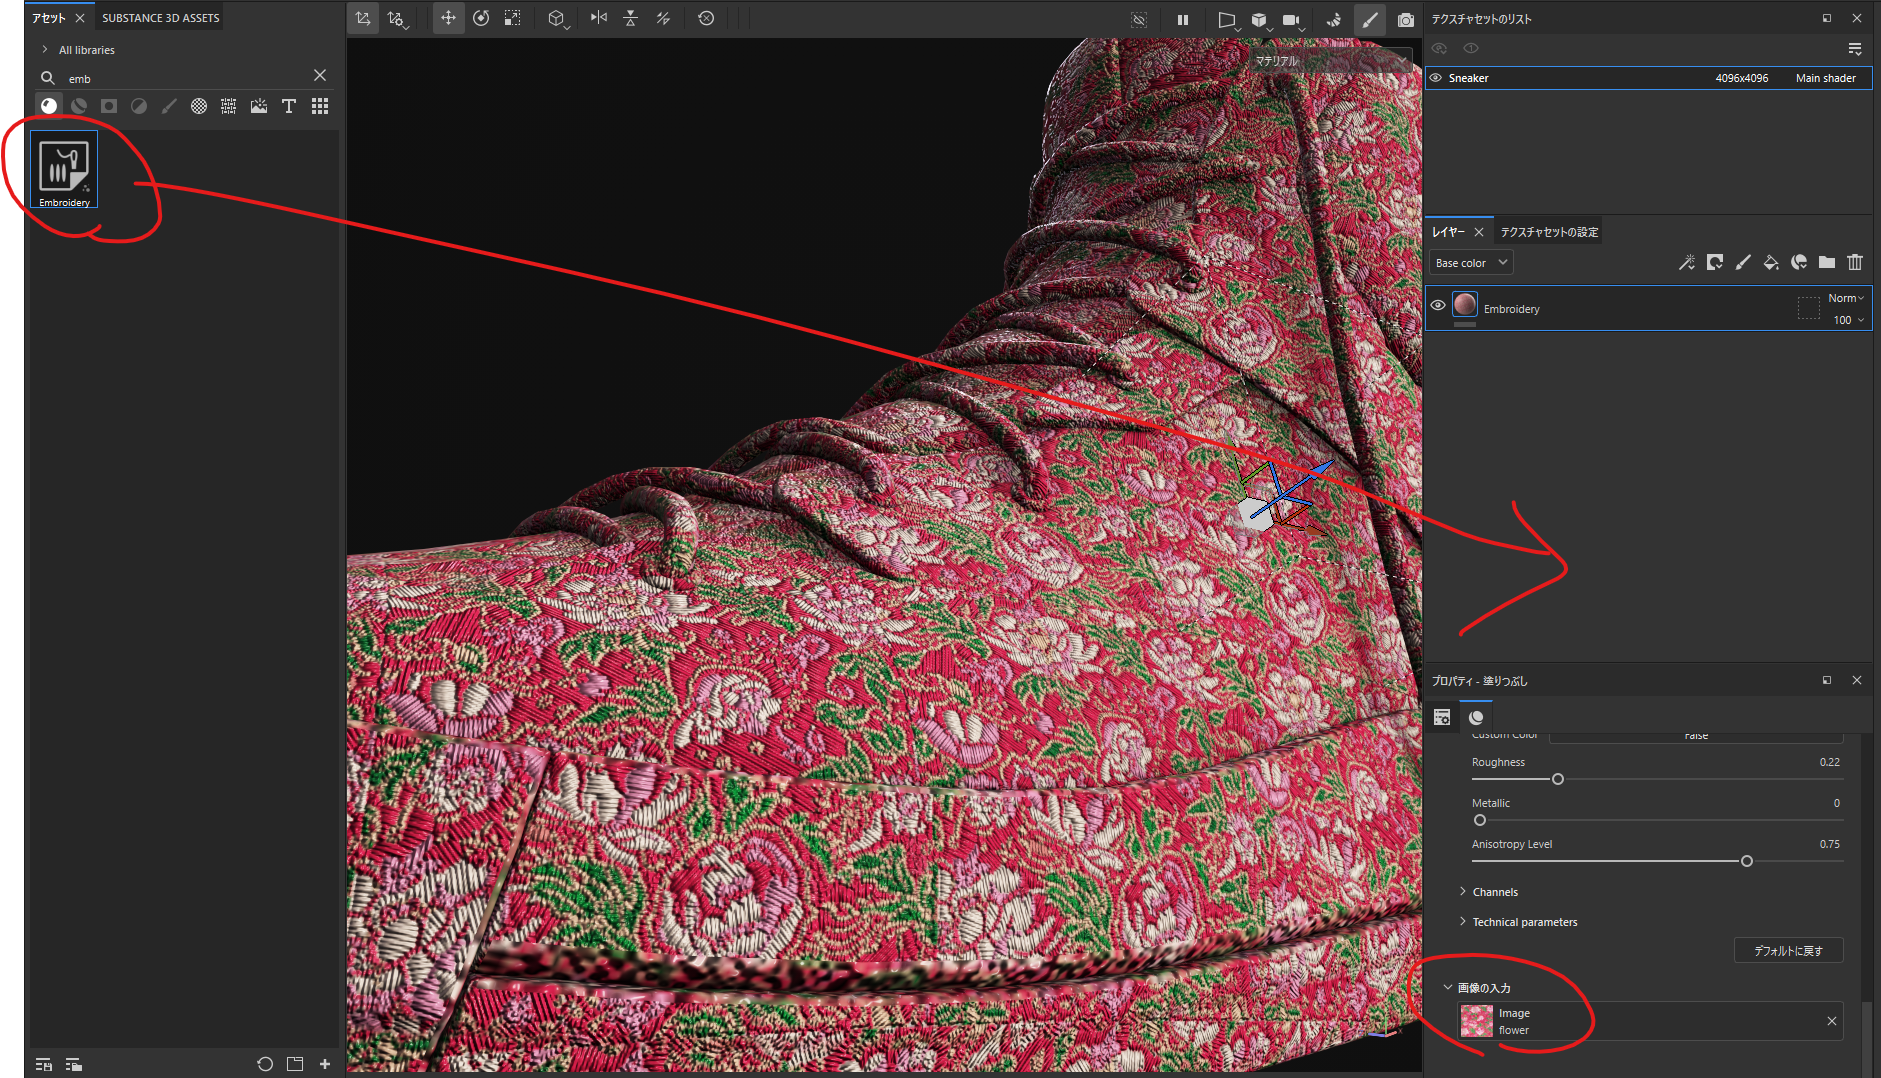Adjust the Metallic slider handle
1881x1078 pixels.
(x=1480, y=820)
